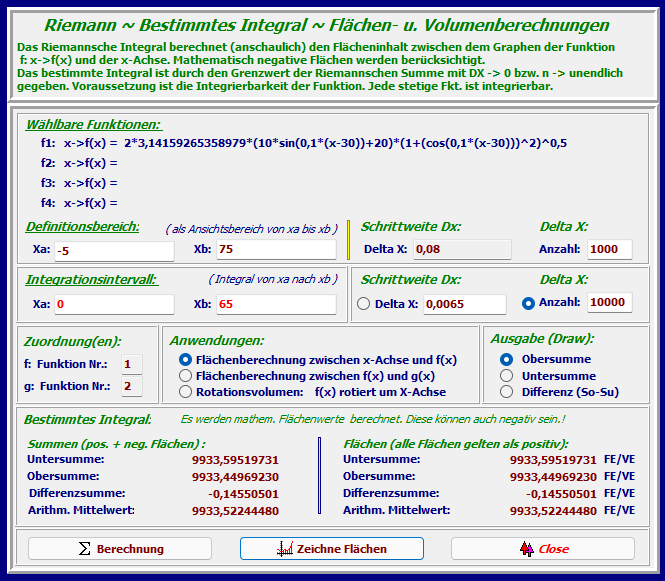Select Untersumme as draw output
Image resolution: width=665 pixels, height=581 pixels.
point(506,376)
